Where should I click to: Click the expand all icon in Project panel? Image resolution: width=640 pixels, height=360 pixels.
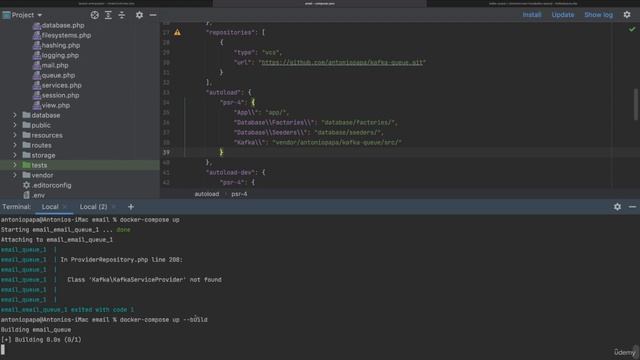coord(108,15)
